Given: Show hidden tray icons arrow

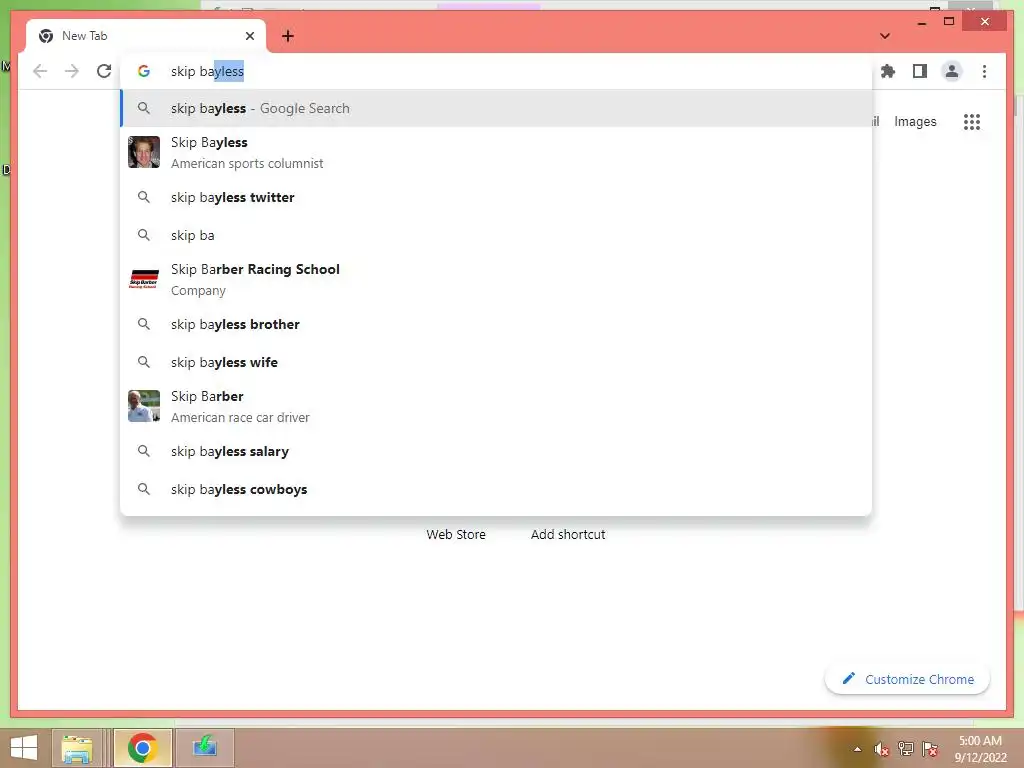Looking at the screenshot, I should (857, 749).
